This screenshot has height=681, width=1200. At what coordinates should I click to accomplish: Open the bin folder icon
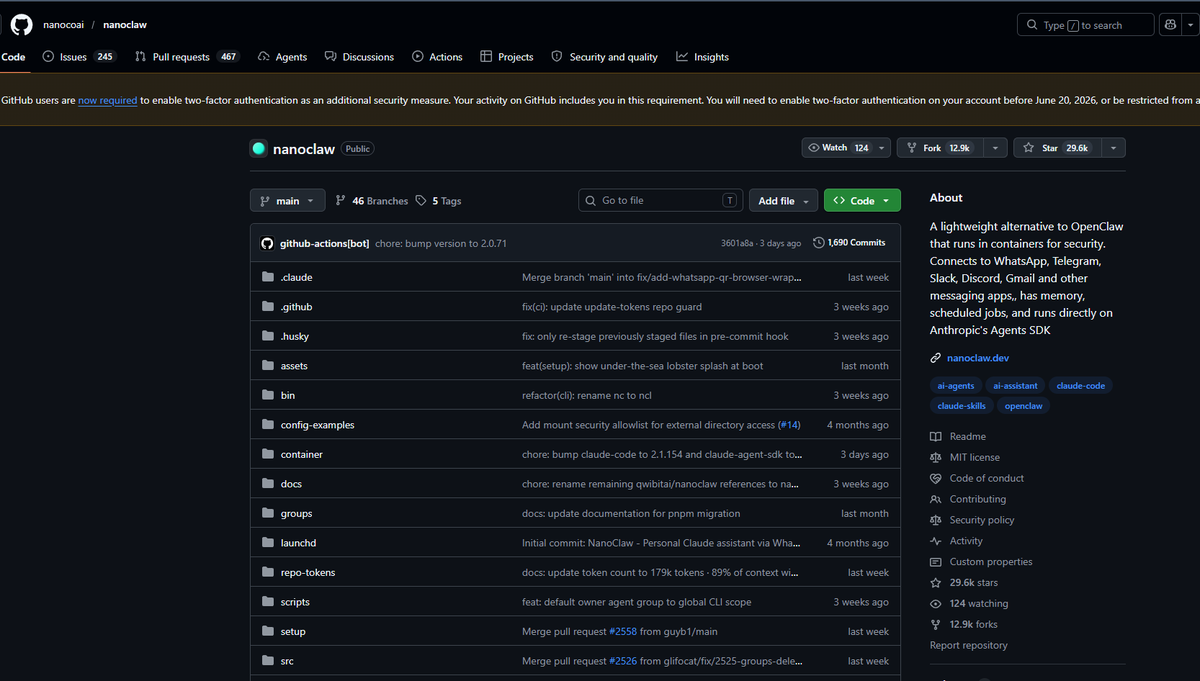(268, 395)
